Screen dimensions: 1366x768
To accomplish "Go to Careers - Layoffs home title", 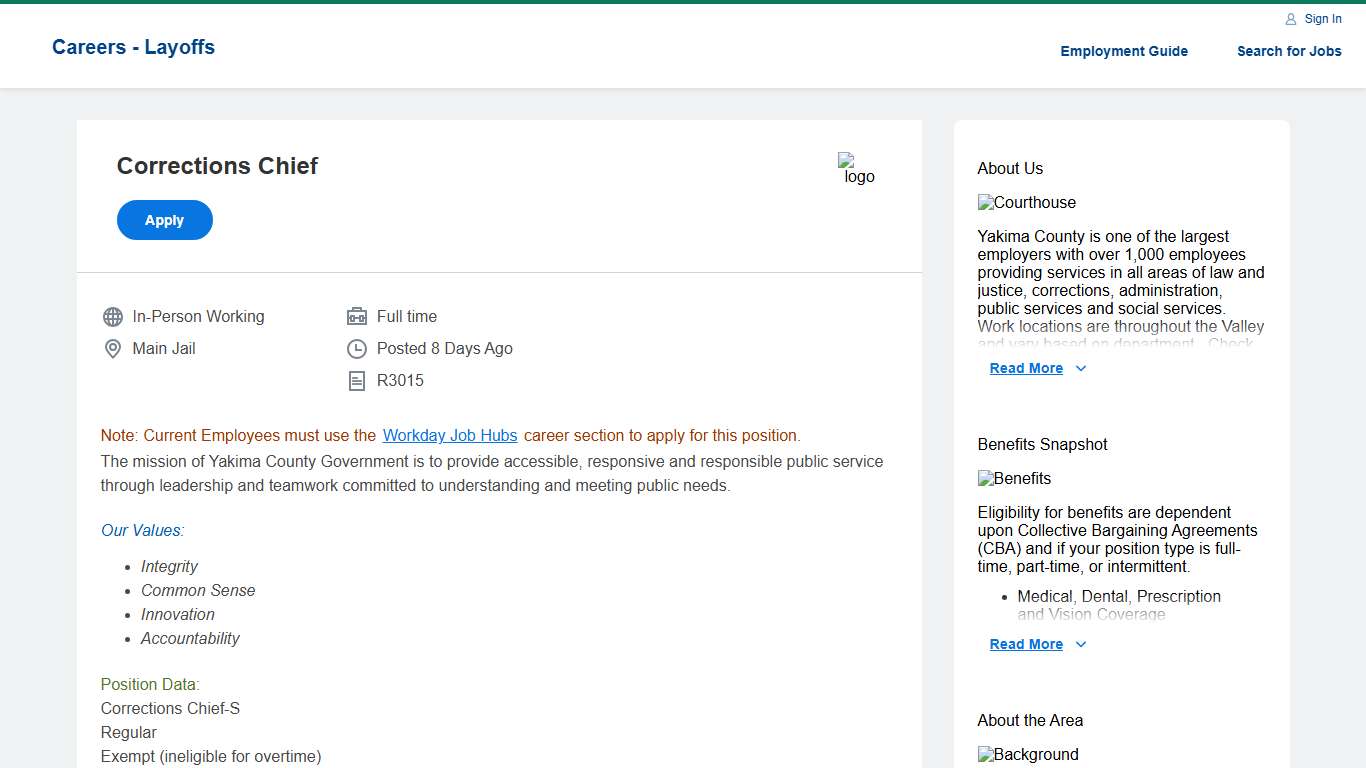I will point(133,47).
